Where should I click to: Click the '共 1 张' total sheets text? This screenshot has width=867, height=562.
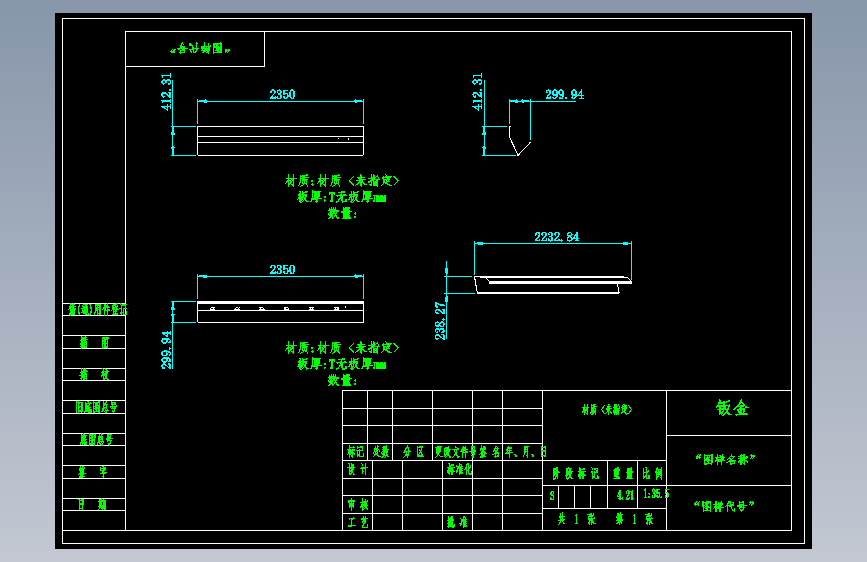[577, 519]
